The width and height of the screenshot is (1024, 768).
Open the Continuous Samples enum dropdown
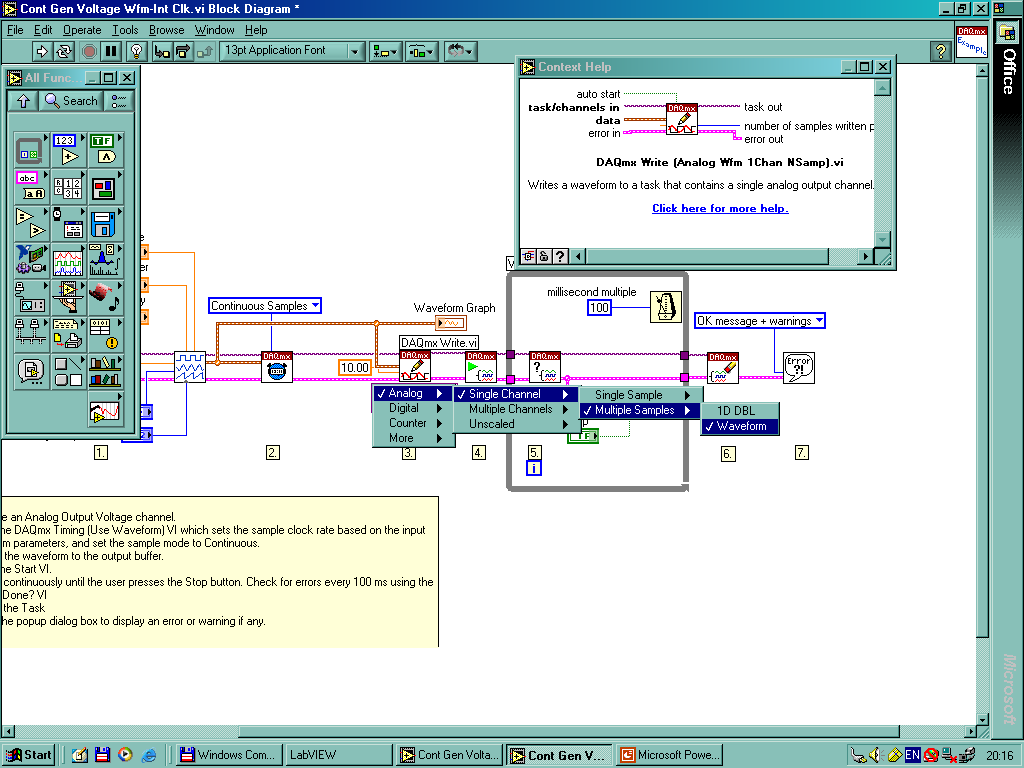(x=264, y=306)
